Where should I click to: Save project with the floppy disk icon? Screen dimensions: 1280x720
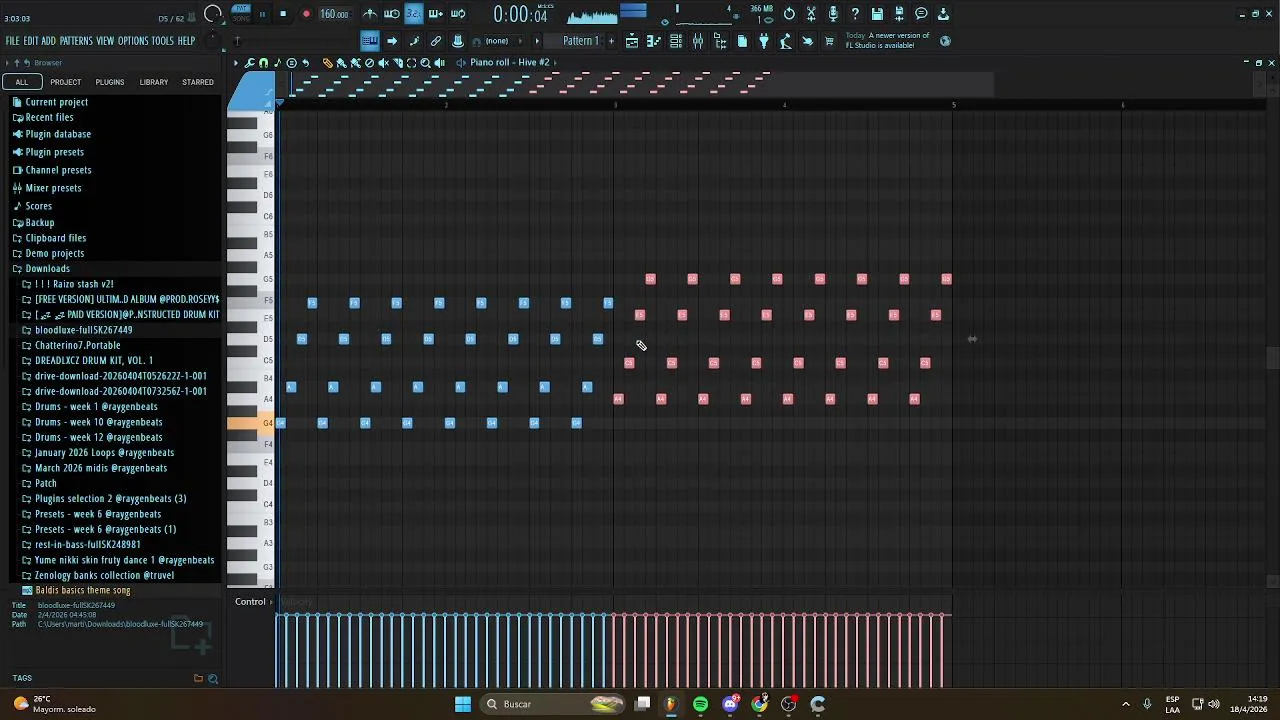(877, 14)
